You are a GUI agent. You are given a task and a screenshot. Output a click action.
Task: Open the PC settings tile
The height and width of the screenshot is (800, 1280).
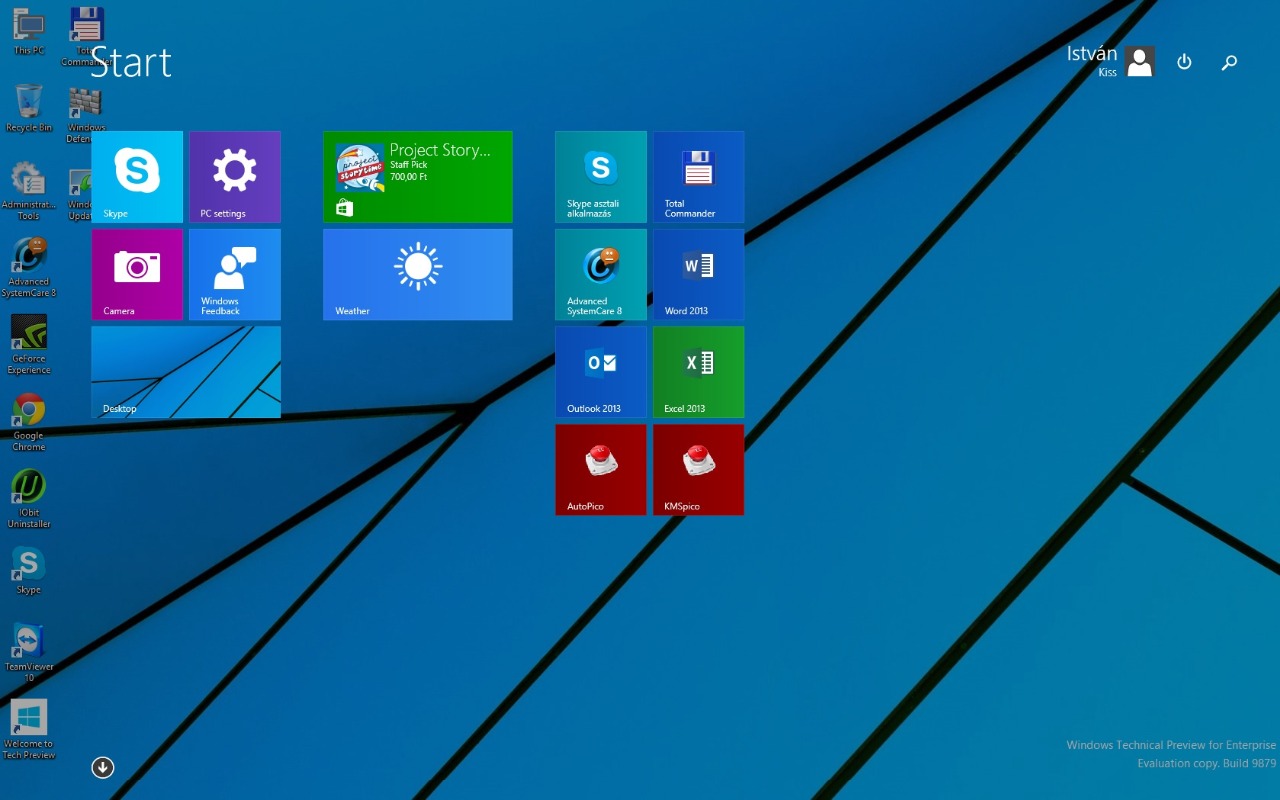tap(235, 177)
